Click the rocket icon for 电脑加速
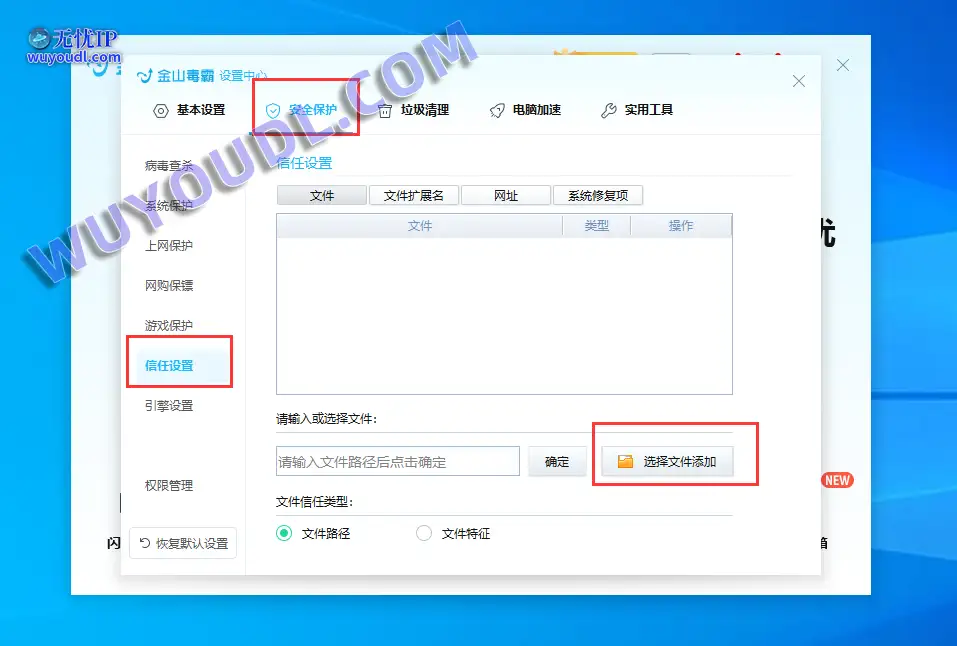The width and height of the screenshot is (957, 646). [x=497, y=111]
